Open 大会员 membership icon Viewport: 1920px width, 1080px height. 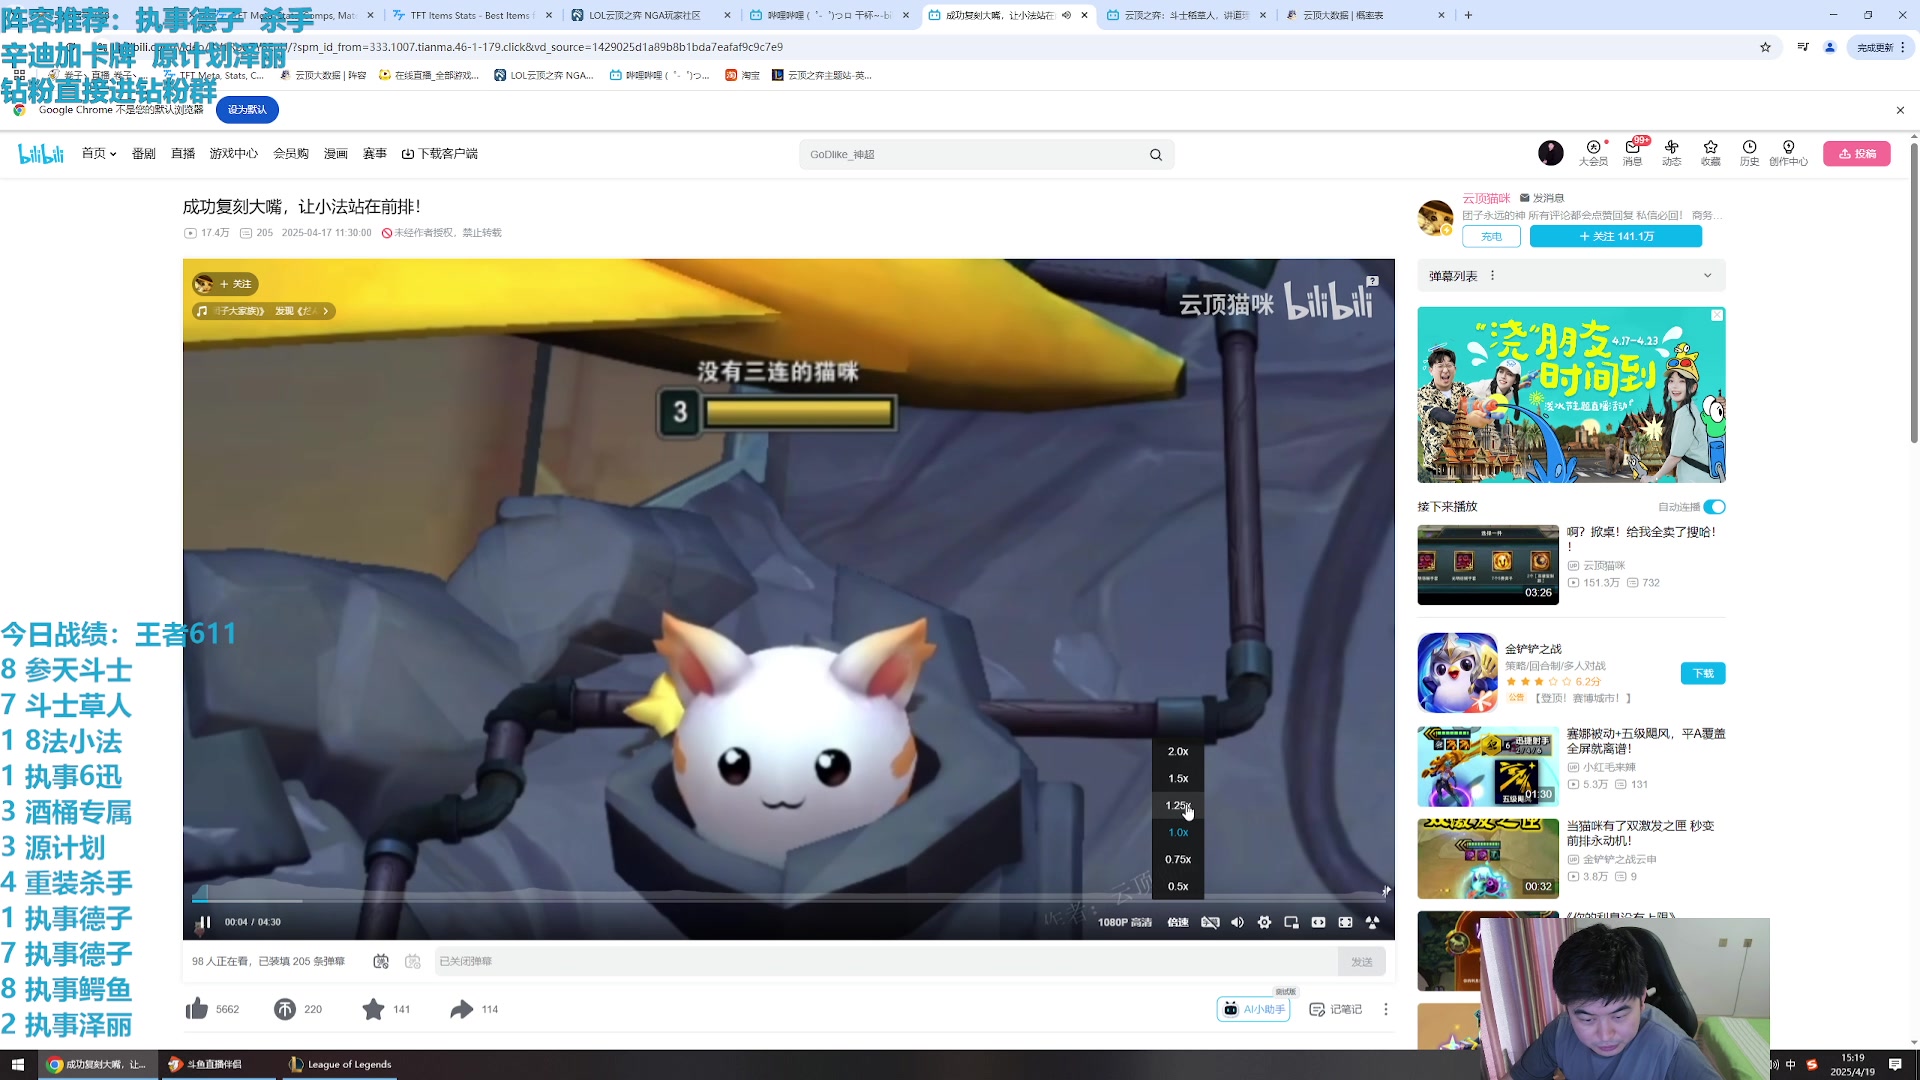point(1593,153)
